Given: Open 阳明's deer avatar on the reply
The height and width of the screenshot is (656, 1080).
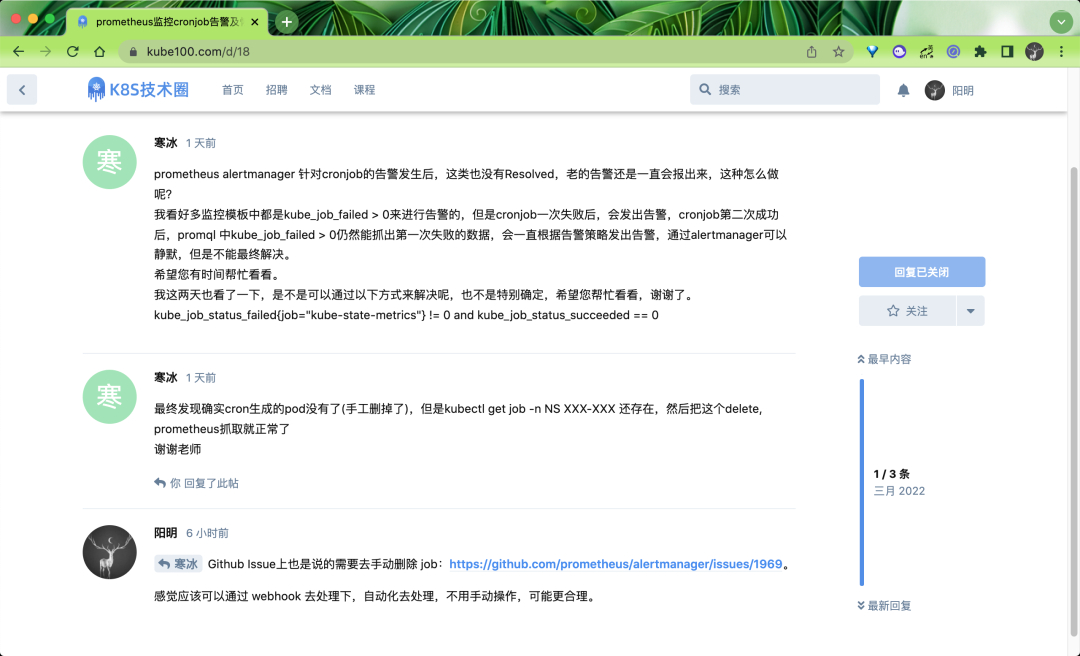Looking at the screenshot, I should click(110, 552).
